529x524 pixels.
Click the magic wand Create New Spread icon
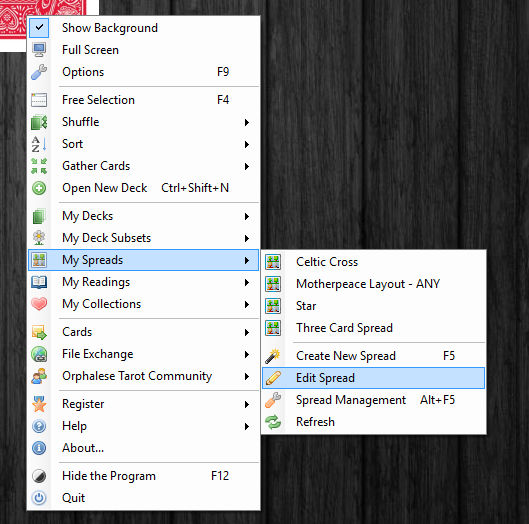point(273,356)
